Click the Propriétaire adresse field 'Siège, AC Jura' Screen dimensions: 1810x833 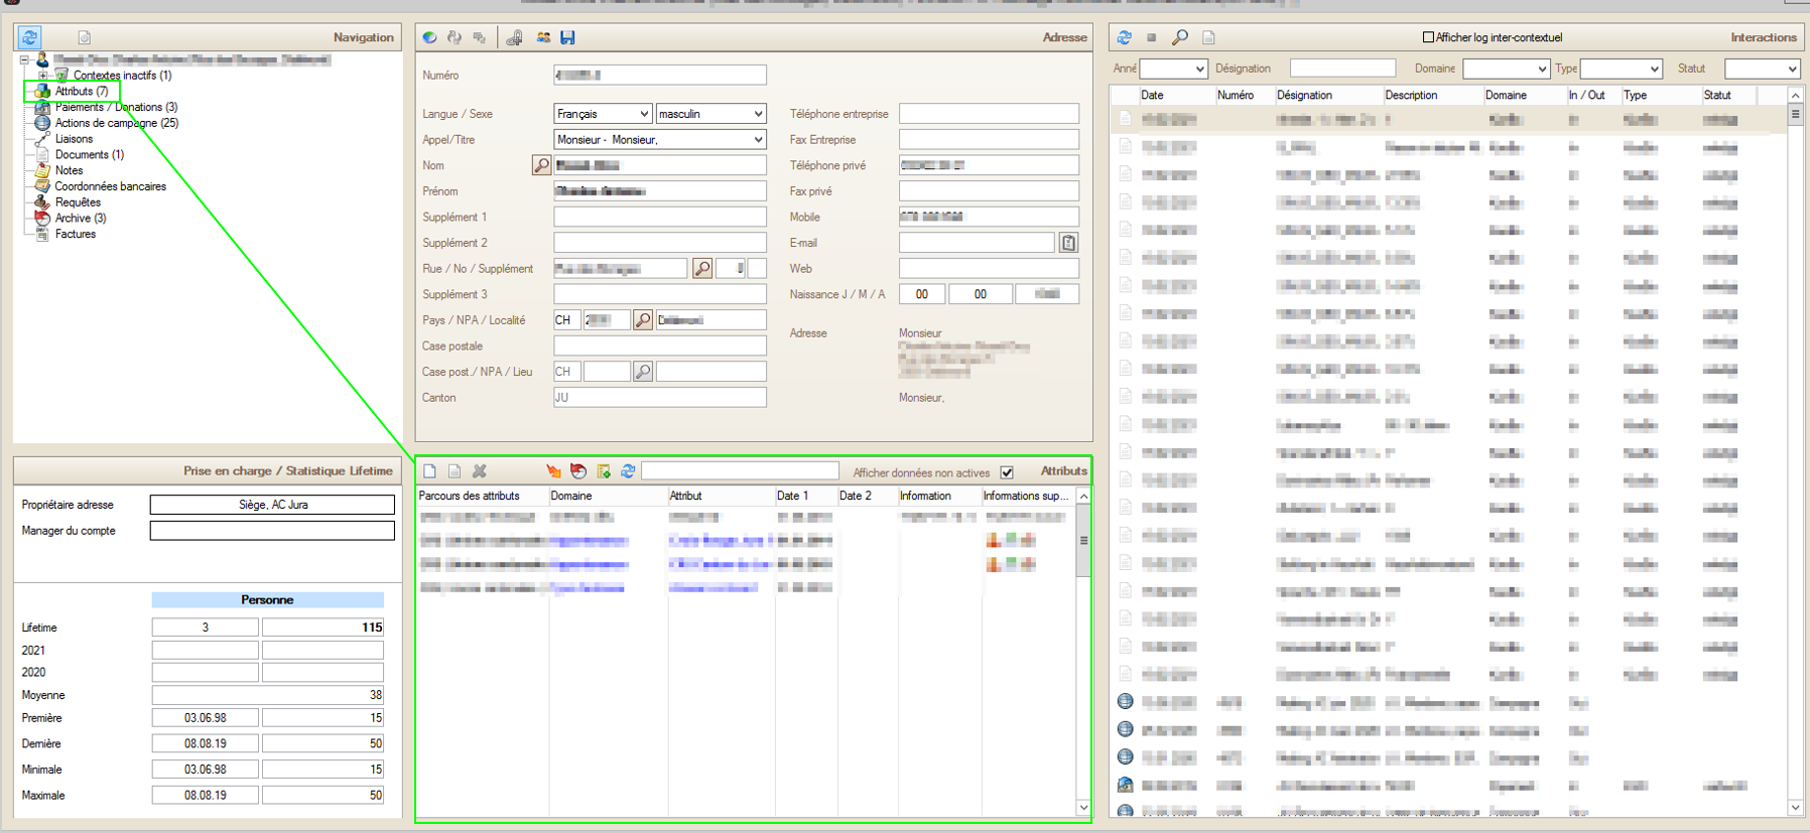point(272,505)
